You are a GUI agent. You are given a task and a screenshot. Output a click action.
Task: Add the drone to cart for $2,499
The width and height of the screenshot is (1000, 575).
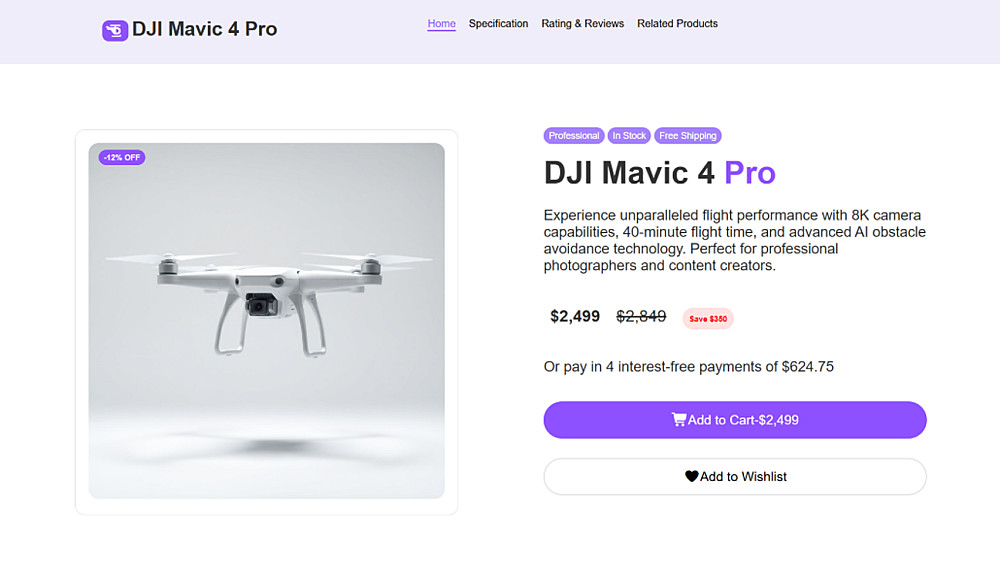pyautogui.click(x=735, y=419)
